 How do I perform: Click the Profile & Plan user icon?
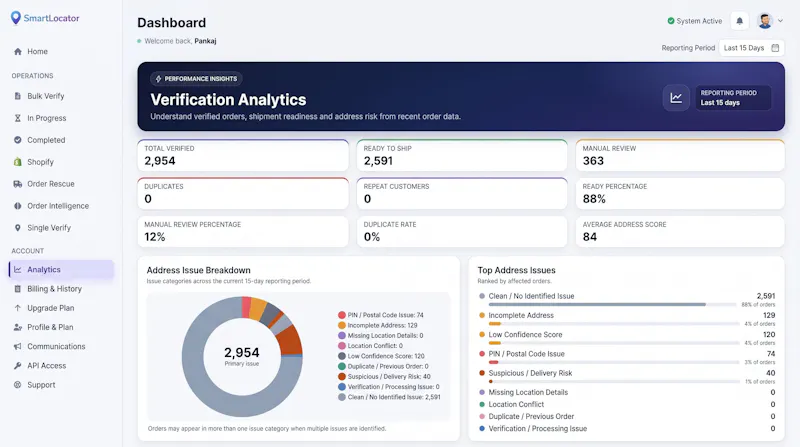tap(18, 327)
